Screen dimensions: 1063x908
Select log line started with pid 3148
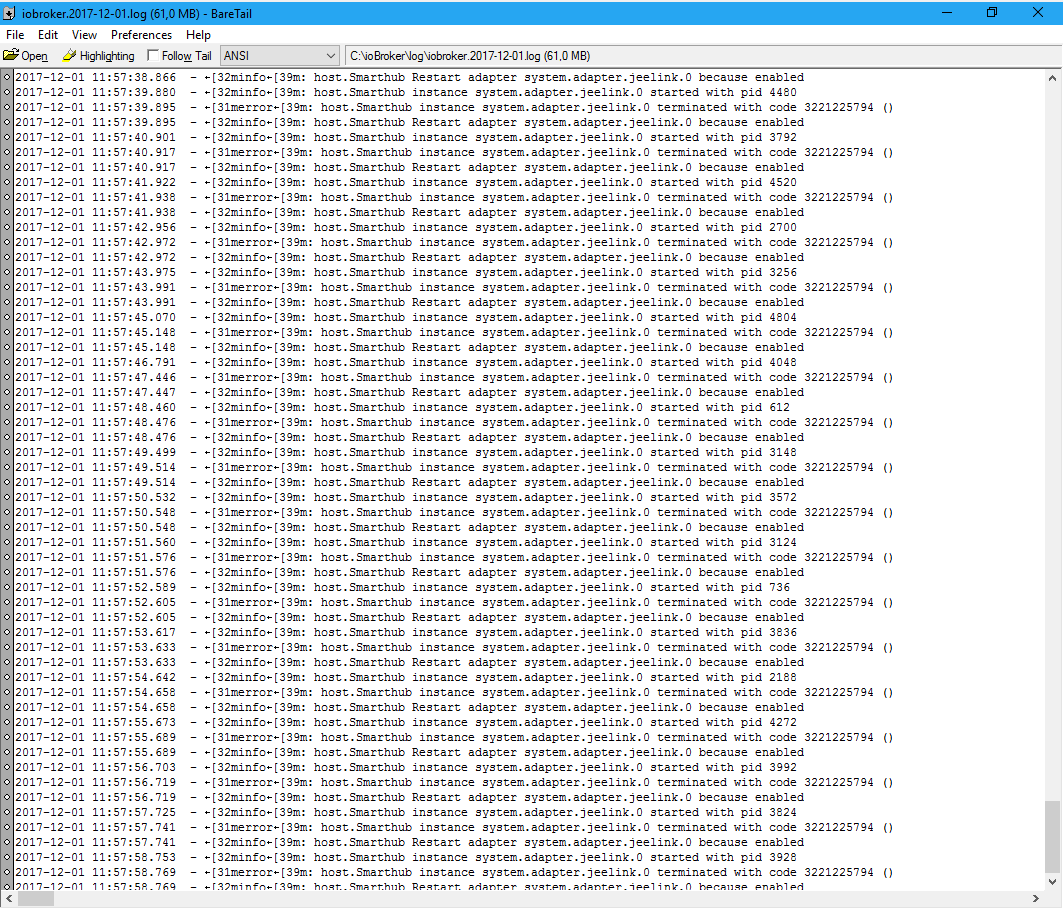pos(405,452)
